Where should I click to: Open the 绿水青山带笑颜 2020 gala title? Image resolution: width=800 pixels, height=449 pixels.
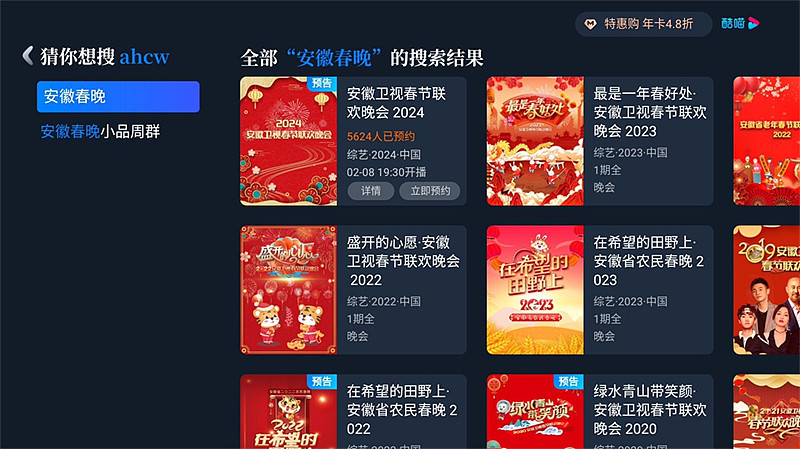(650, 410)
